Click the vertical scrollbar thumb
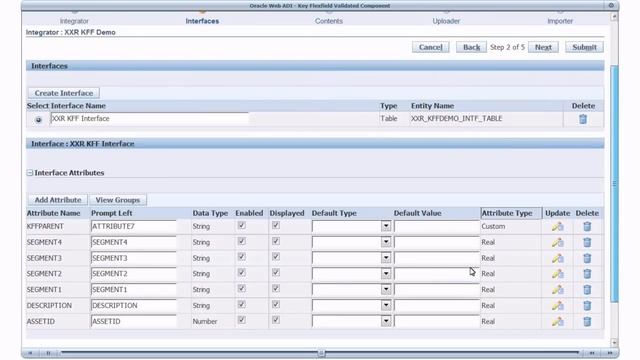This screenshot has width=640, height=360. click(614, 184)
